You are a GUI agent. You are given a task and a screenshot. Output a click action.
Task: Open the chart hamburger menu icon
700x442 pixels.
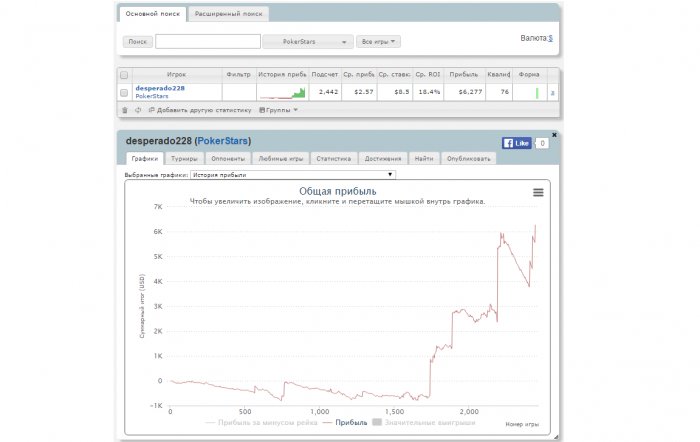(x=538, y=192)
